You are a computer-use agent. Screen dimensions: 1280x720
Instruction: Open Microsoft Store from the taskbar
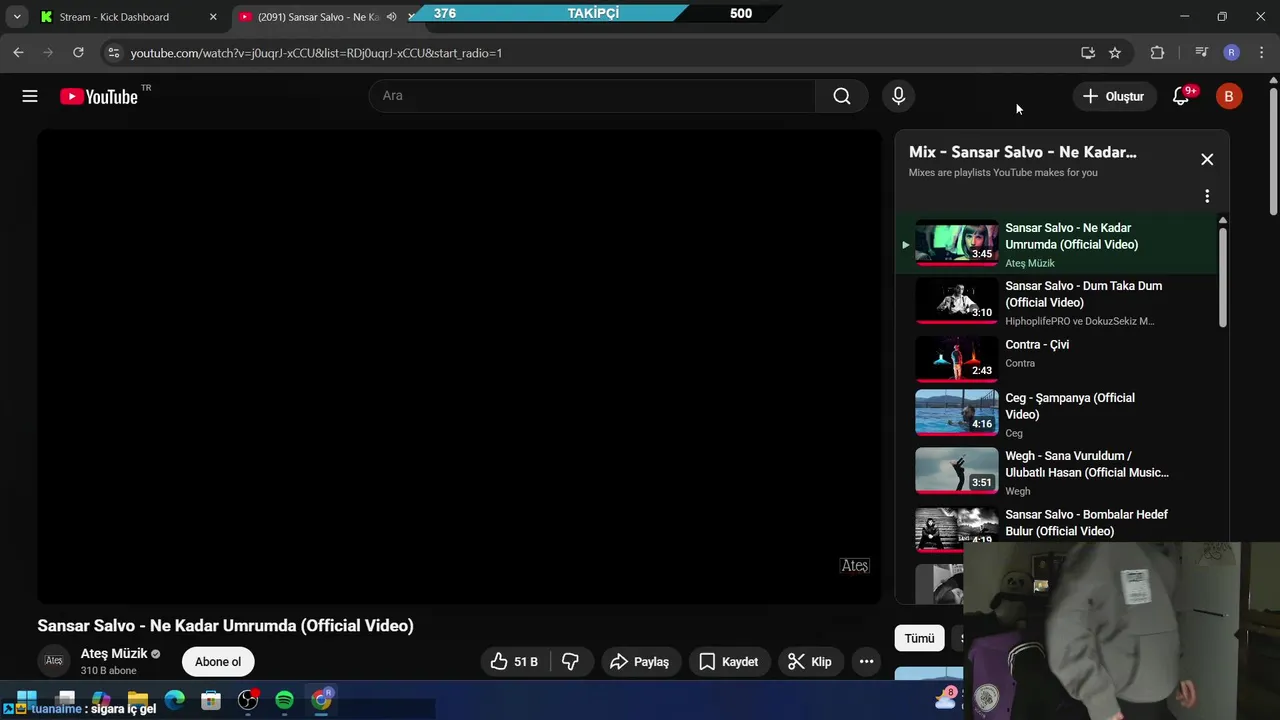pos(211,699)
